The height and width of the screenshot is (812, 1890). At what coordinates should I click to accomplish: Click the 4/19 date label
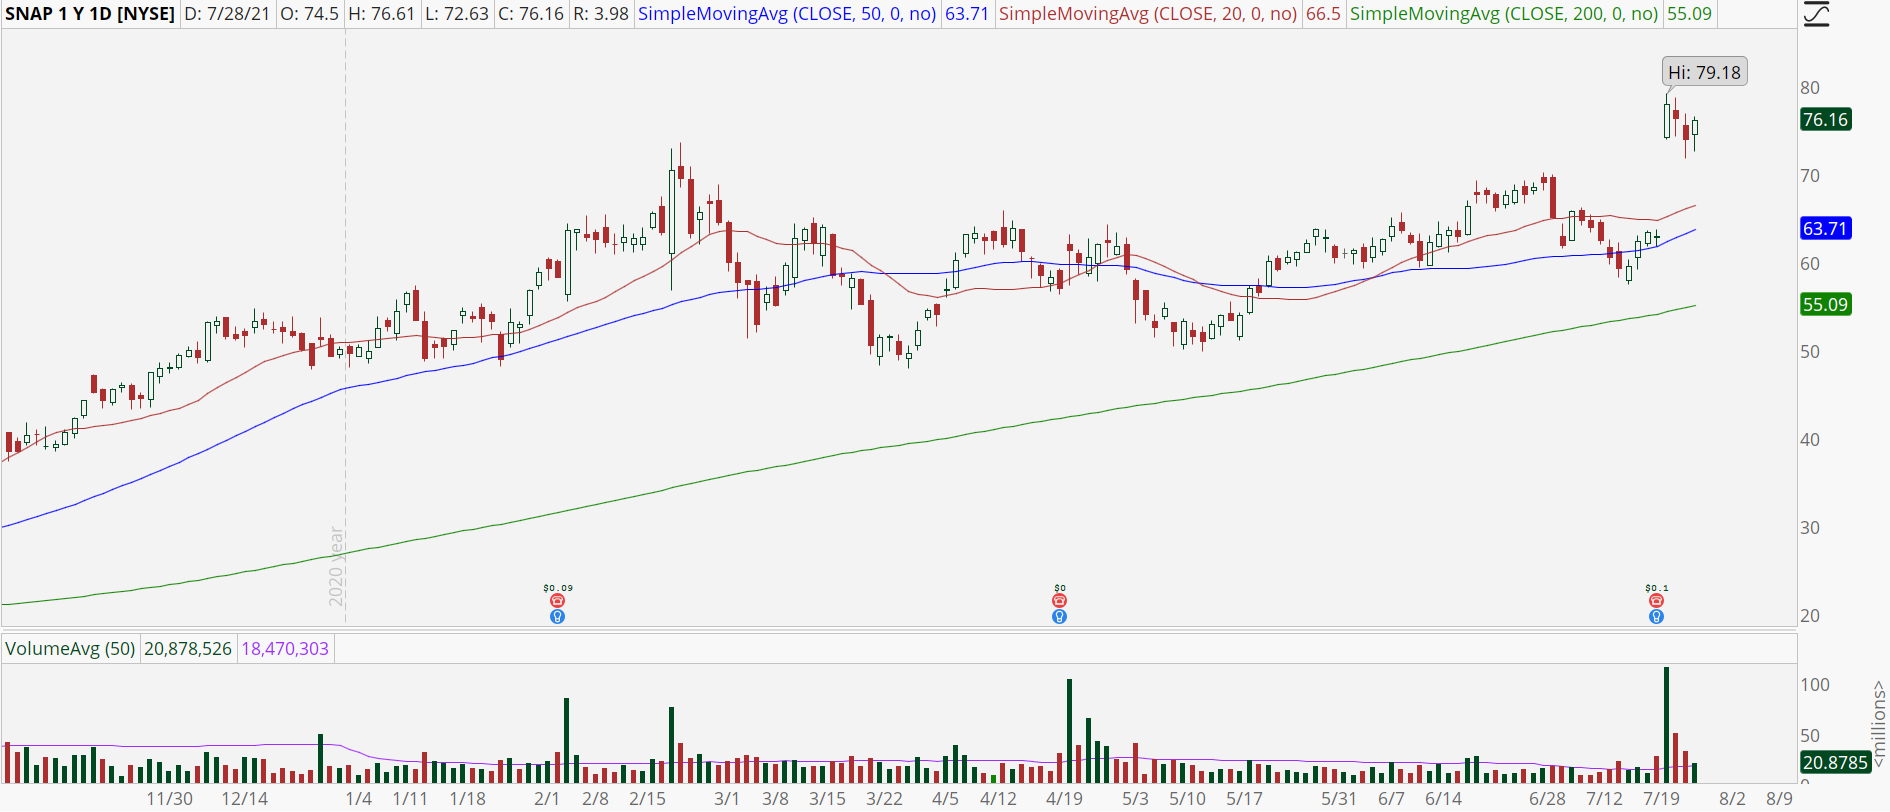(x=1064, y=799)
